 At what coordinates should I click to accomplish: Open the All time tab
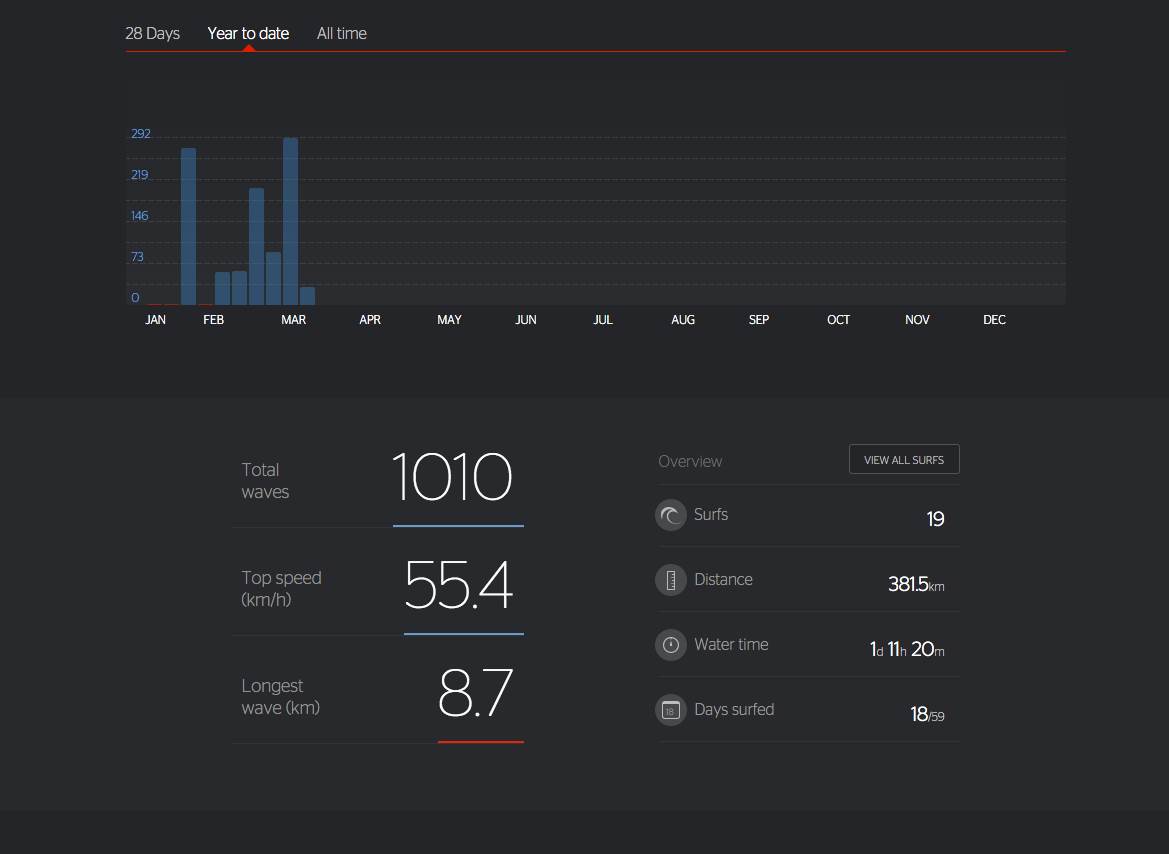point(341,33)
